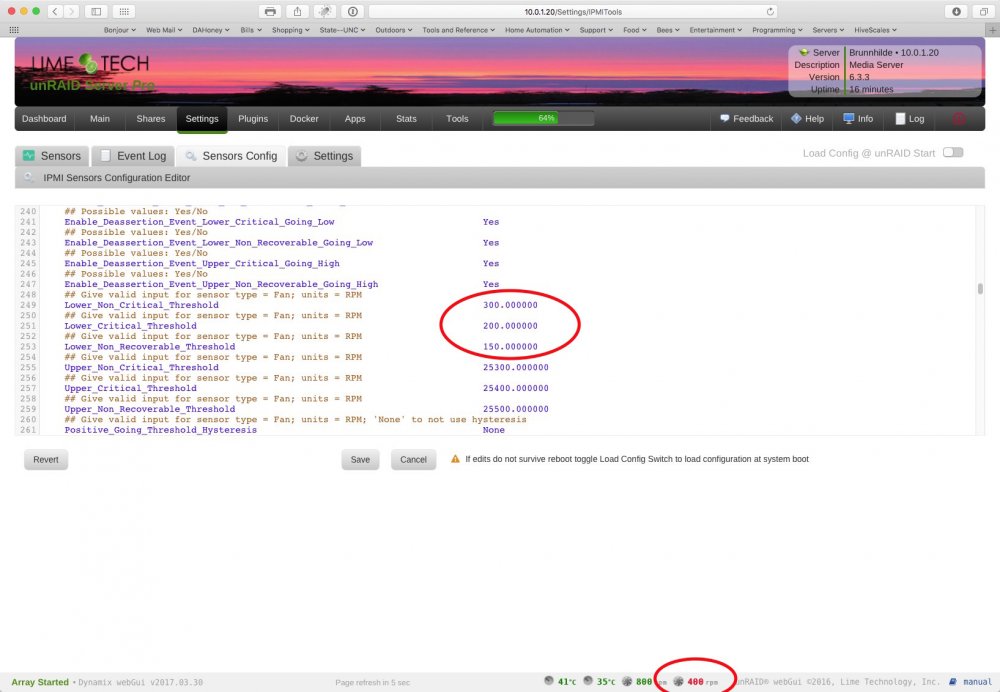The height and width of the screenshot is (692, 1000).
Task: Expand the Tools and Reference bookmarks folder
Action: (x=458, y=30)
